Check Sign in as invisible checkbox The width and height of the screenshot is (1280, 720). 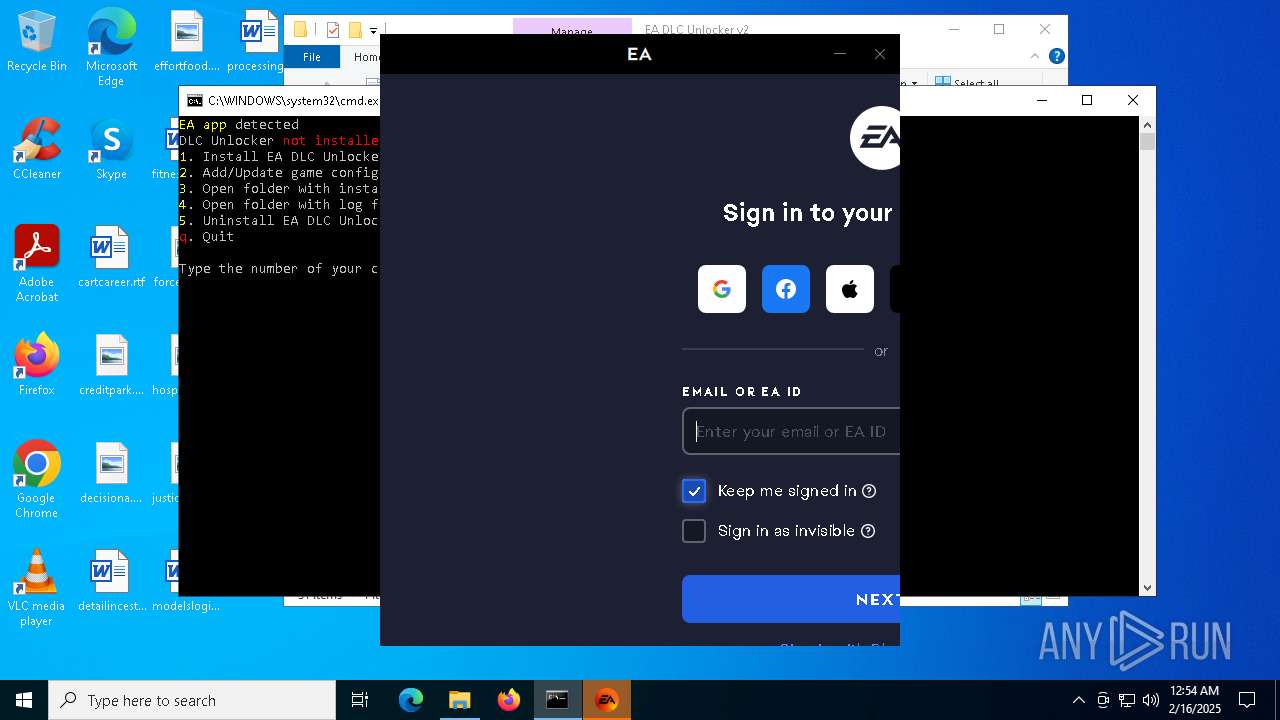pos(694,531)
